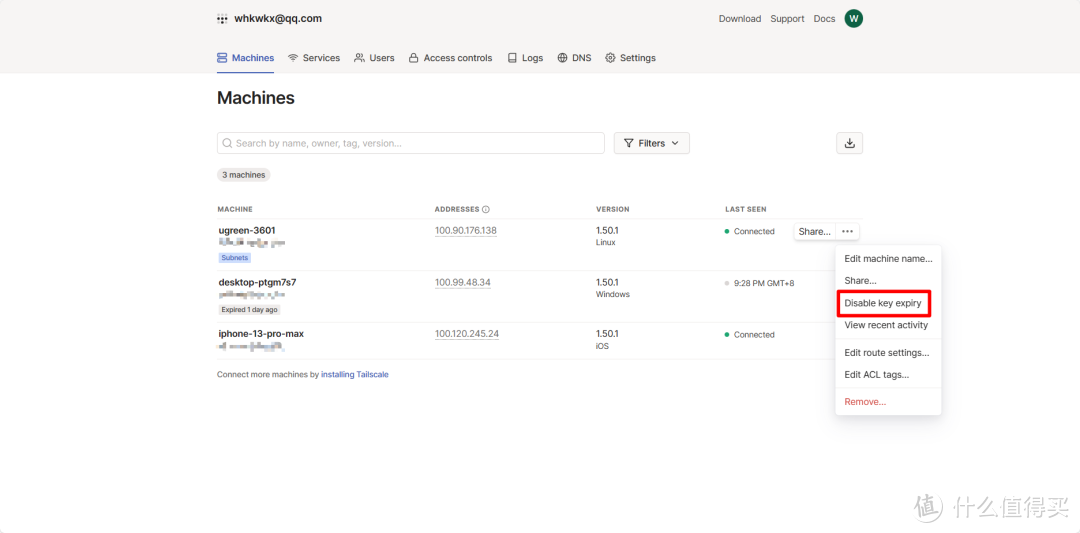Click the 100.99.48.34 address of desktop-ptgm7s7
1080x533 pixels.
point(462,282)
